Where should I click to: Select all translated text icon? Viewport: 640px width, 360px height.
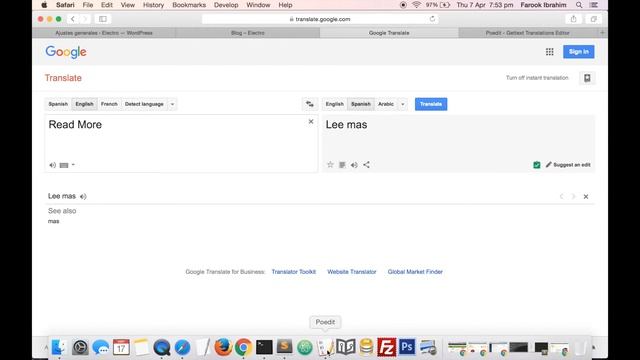[342, 165]
